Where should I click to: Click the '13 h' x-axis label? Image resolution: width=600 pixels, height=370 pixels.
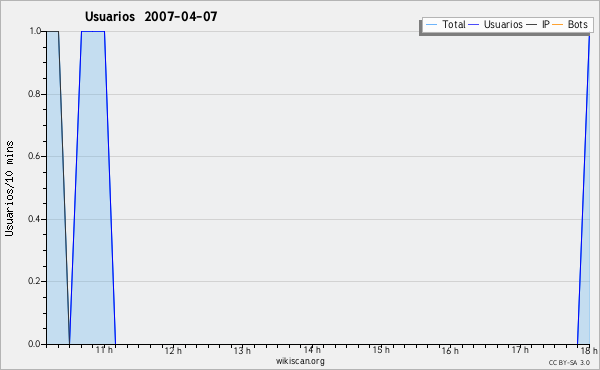coord(242,350)
